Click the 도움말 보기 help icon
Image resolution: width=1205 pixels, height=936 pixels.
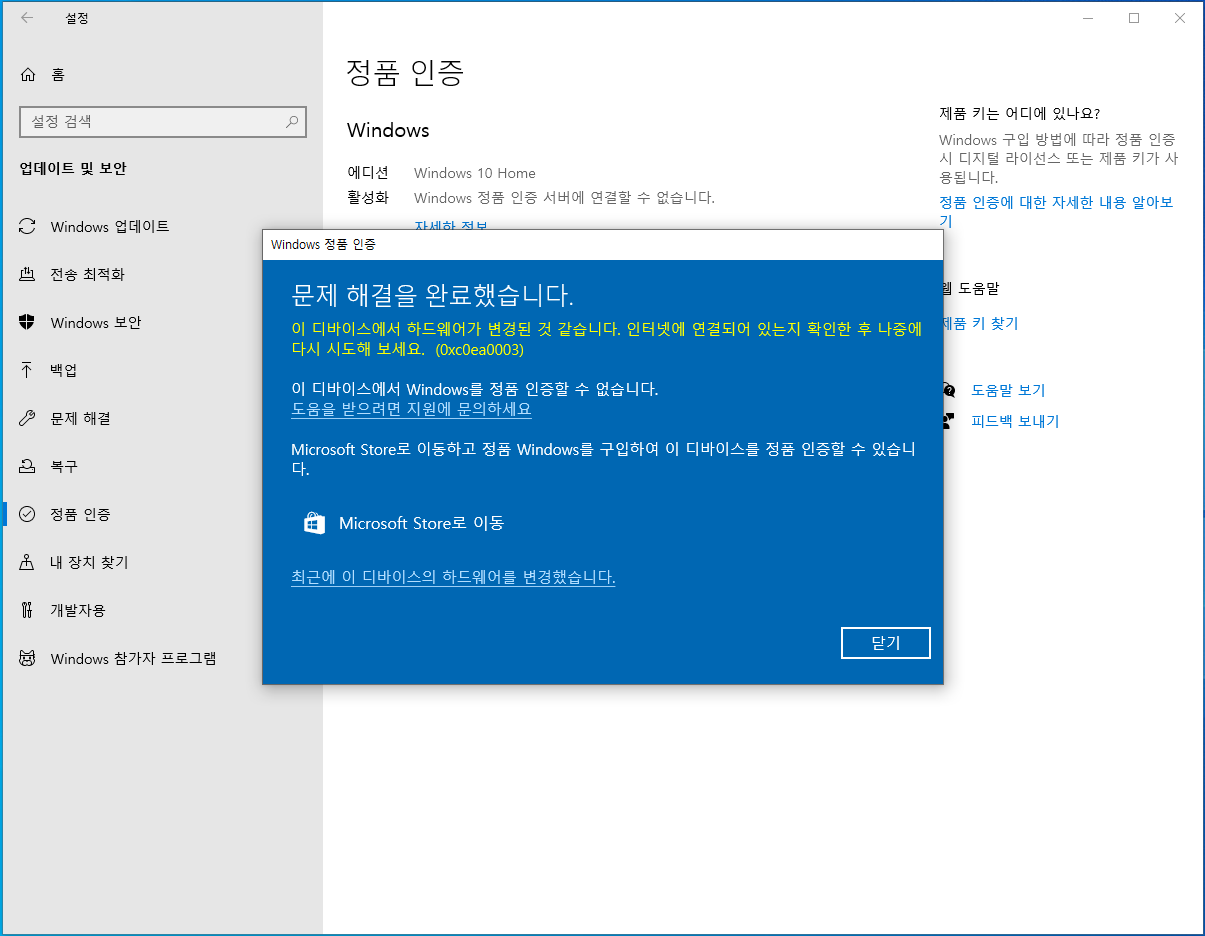pos(949,390)
